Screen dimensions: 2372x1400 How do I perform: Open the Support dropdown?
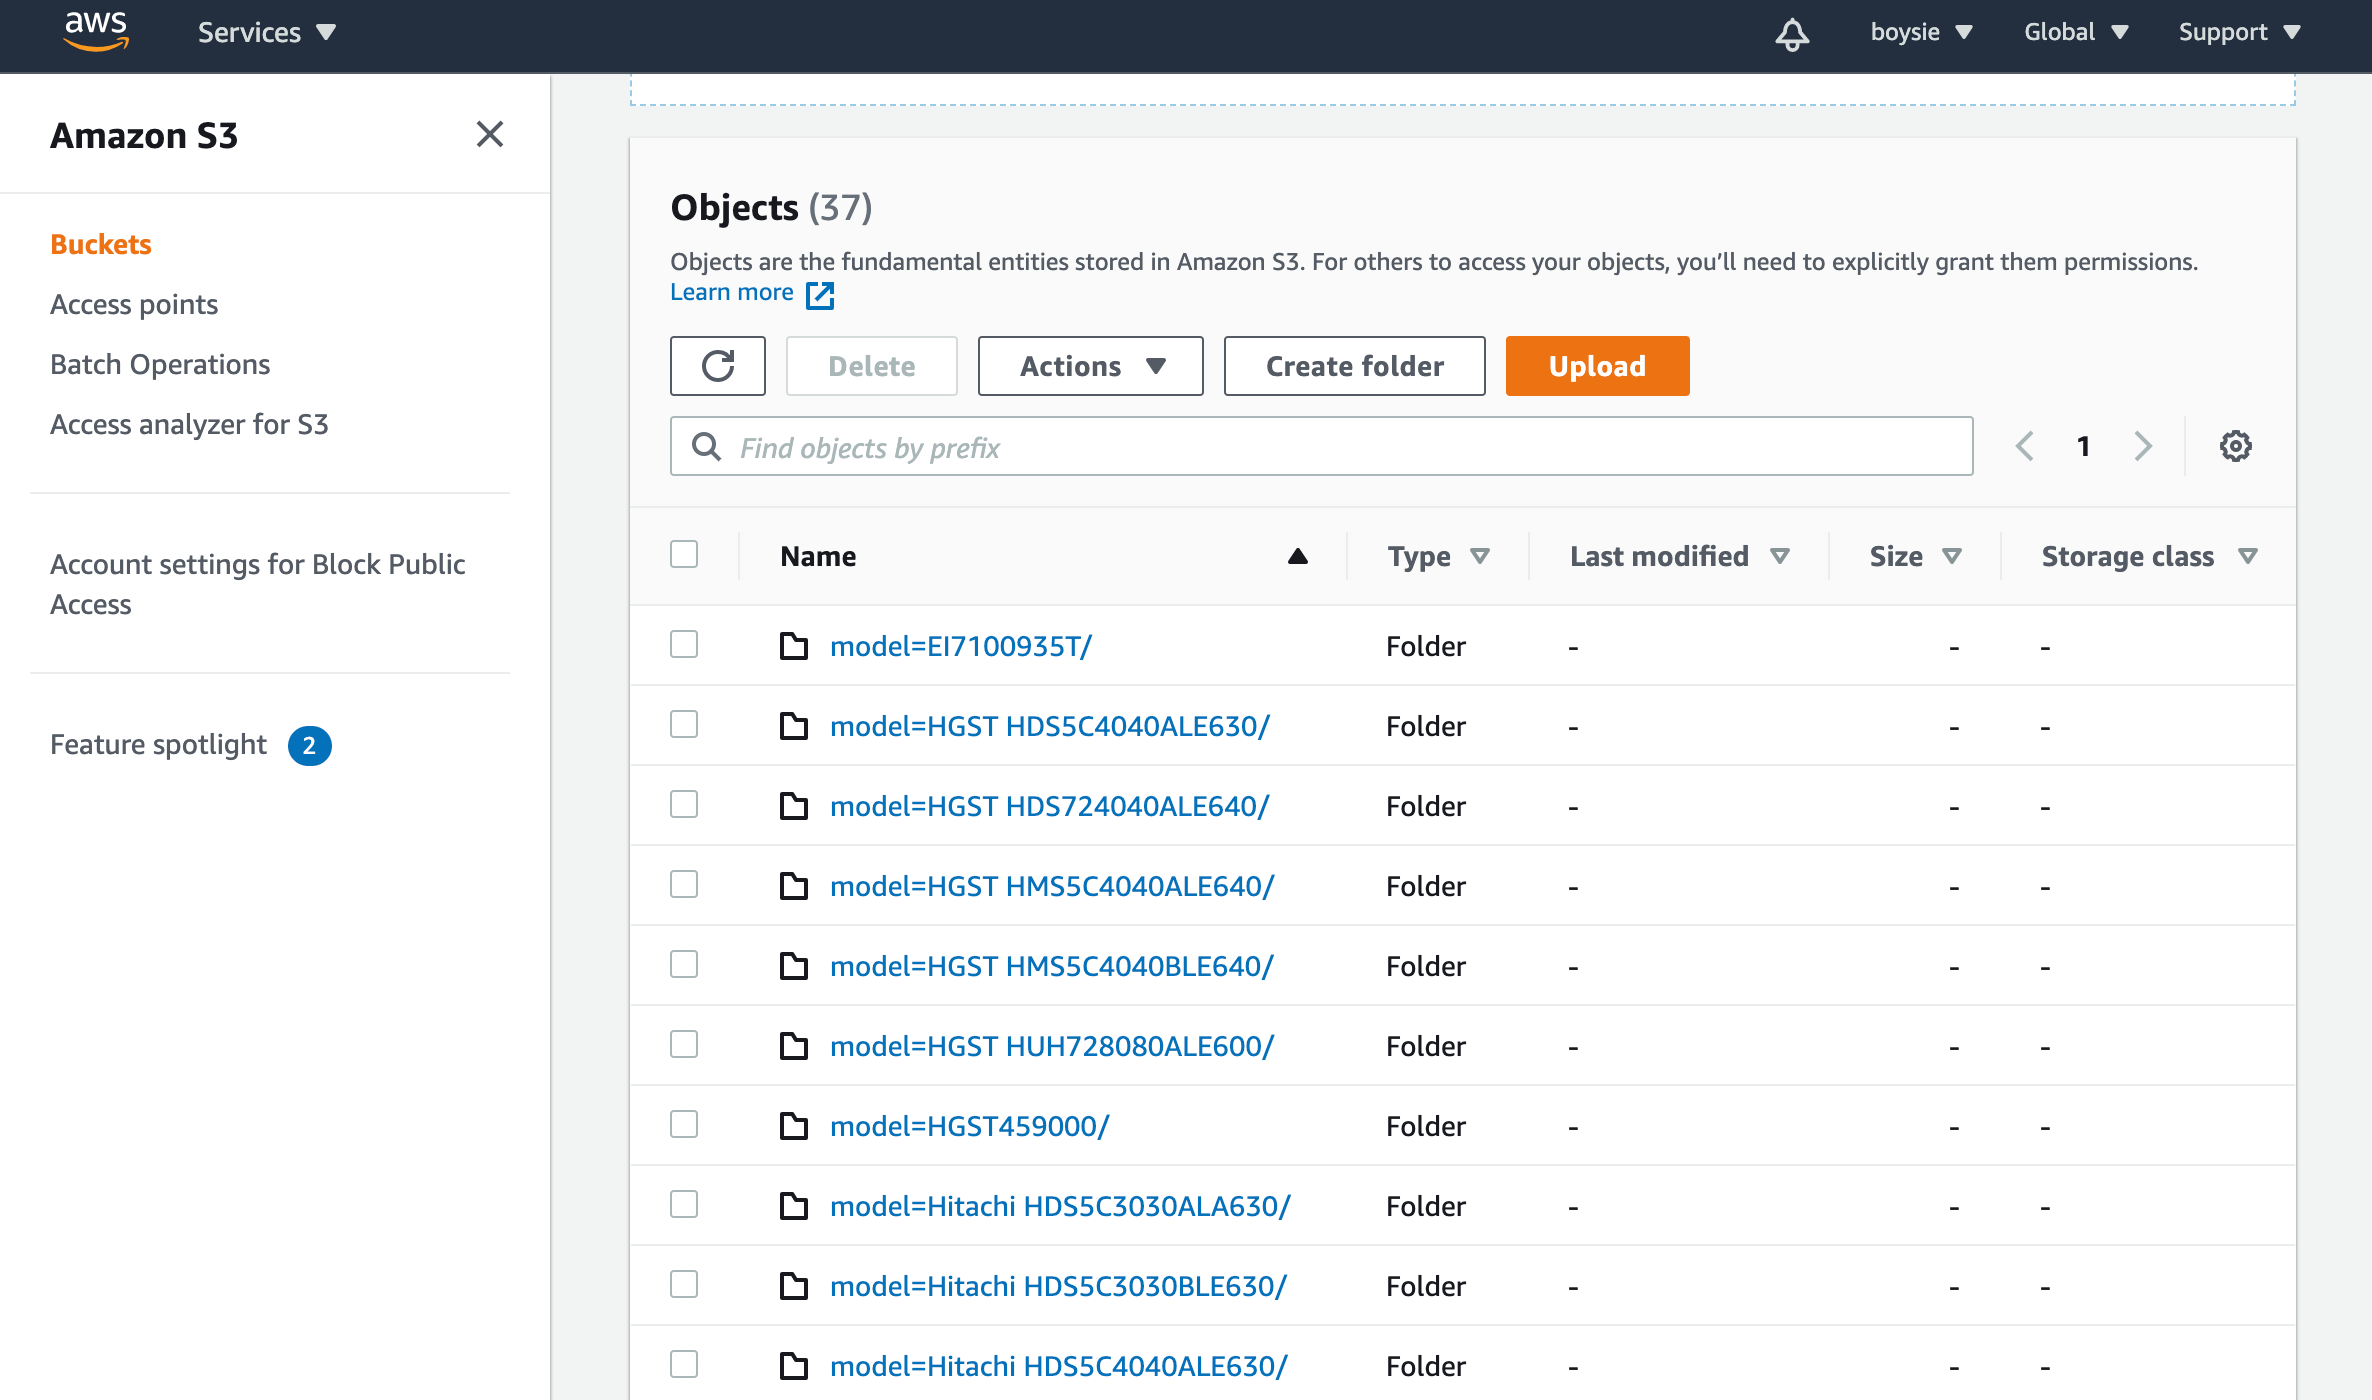coord(2240,32)
